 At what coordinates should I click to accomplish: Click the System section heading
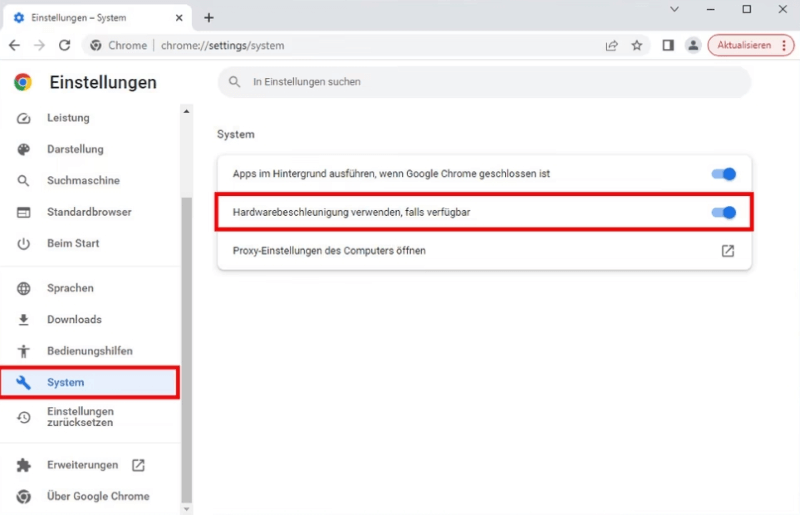236,134
